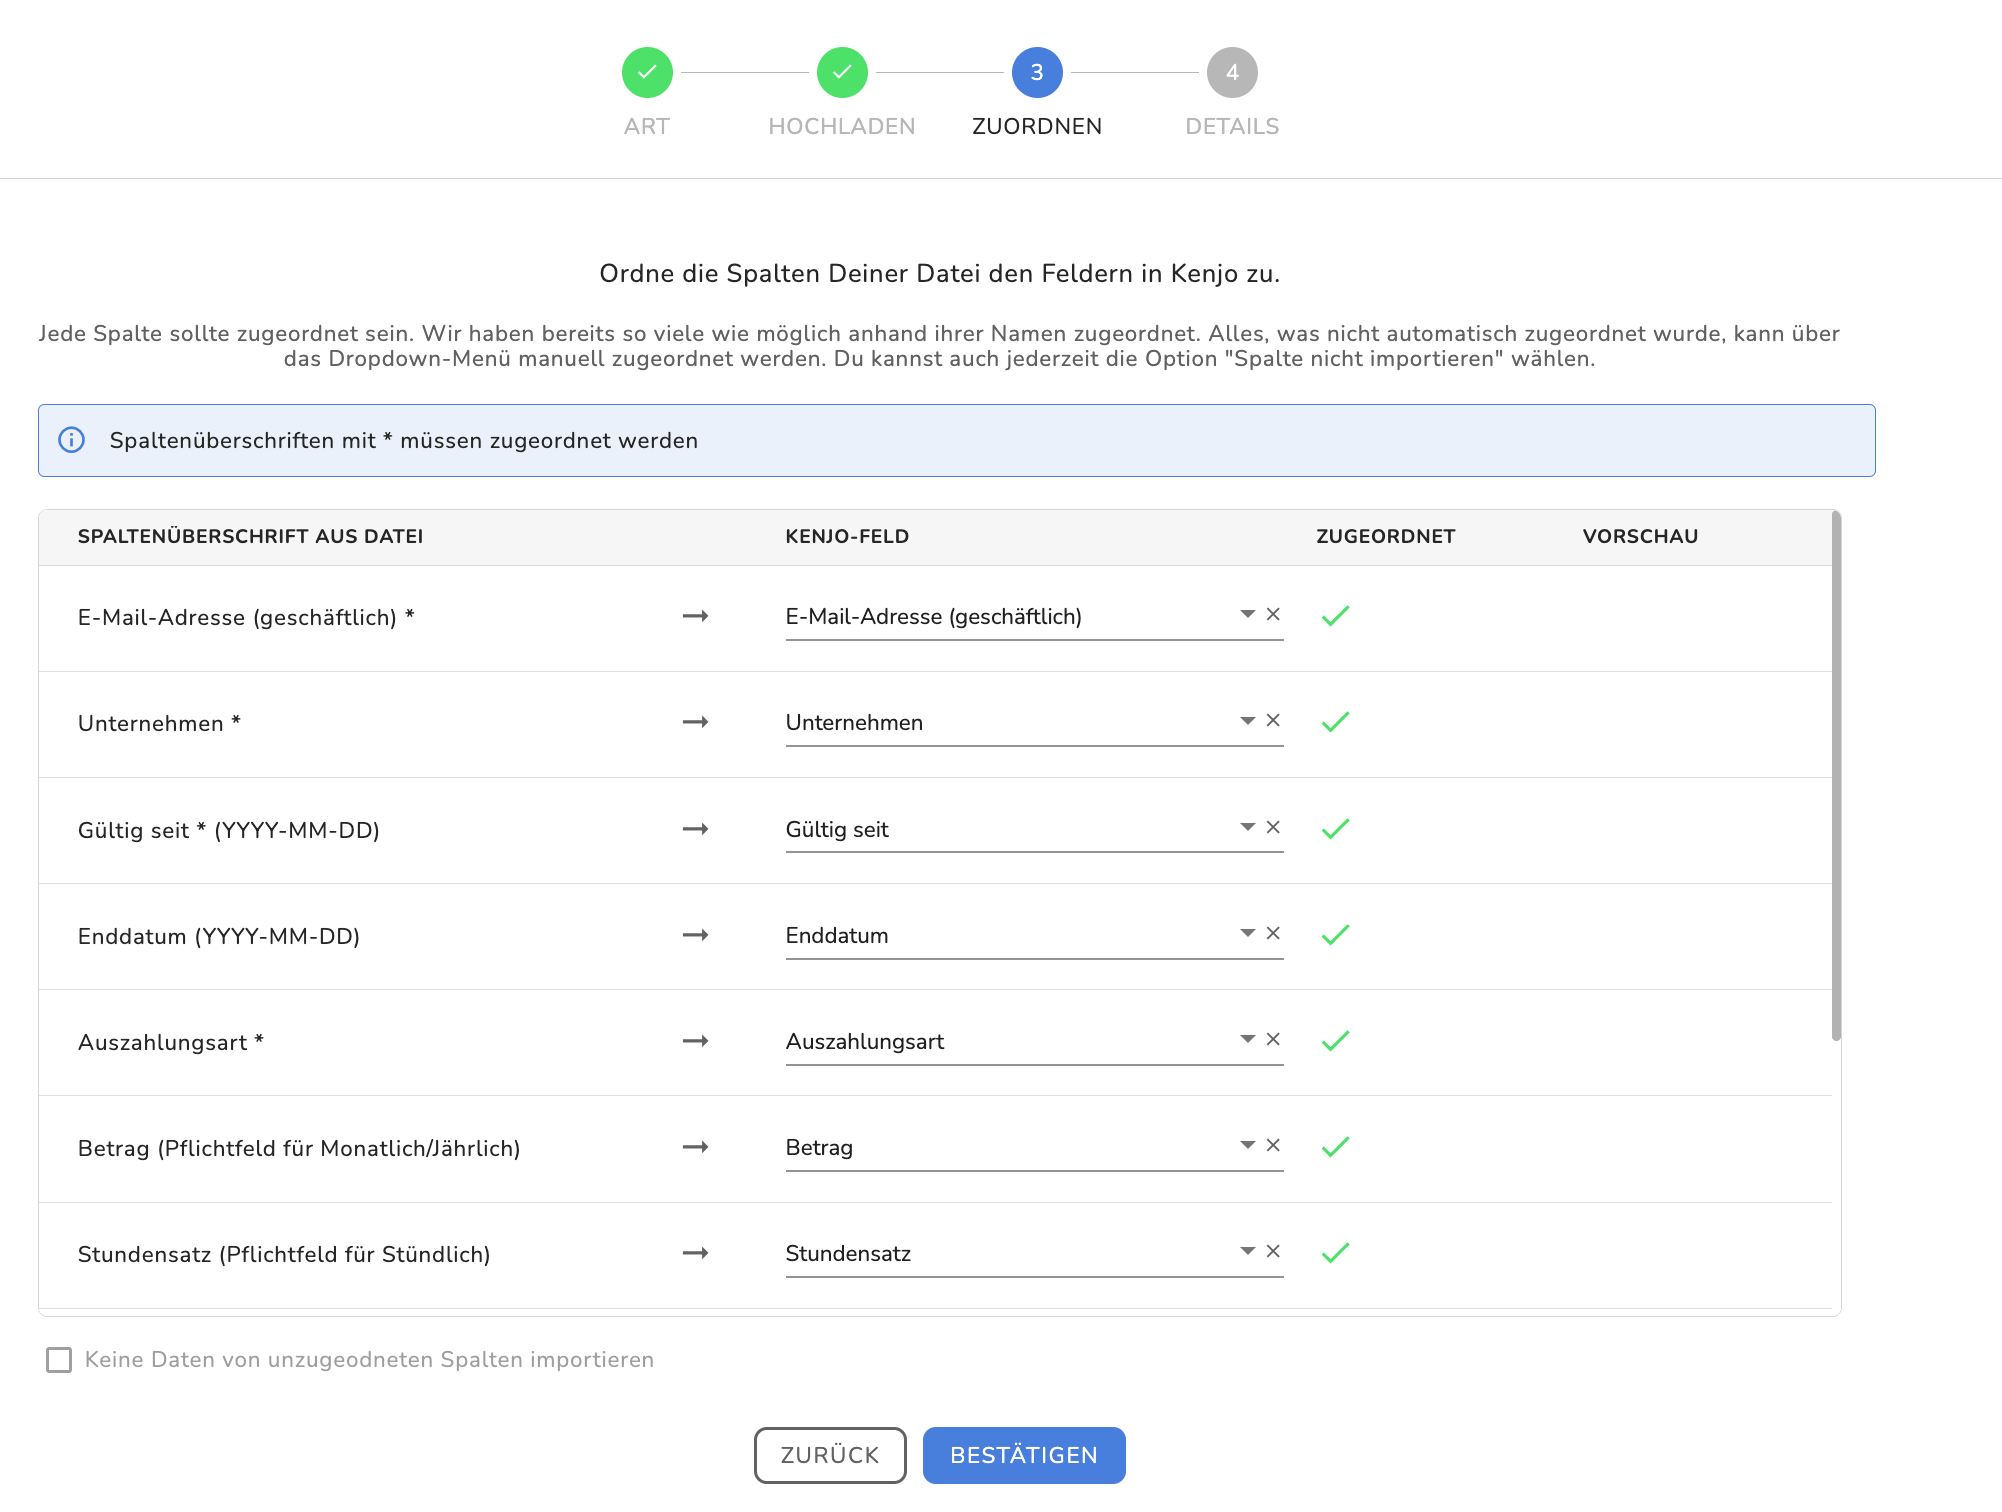
Task: Clear the Stundensatz mapping X icon
Action: [1273, 1251]
